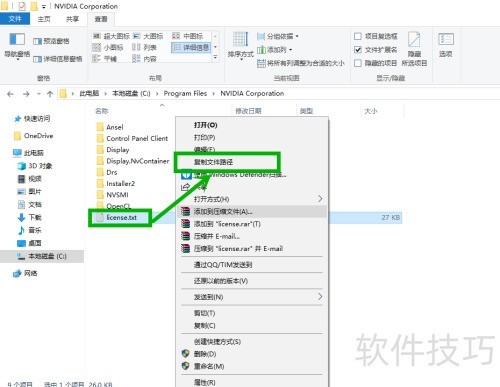Uncheck file name extensions checkbox
This screenshot has height=387, width=500.
[358, 50]
